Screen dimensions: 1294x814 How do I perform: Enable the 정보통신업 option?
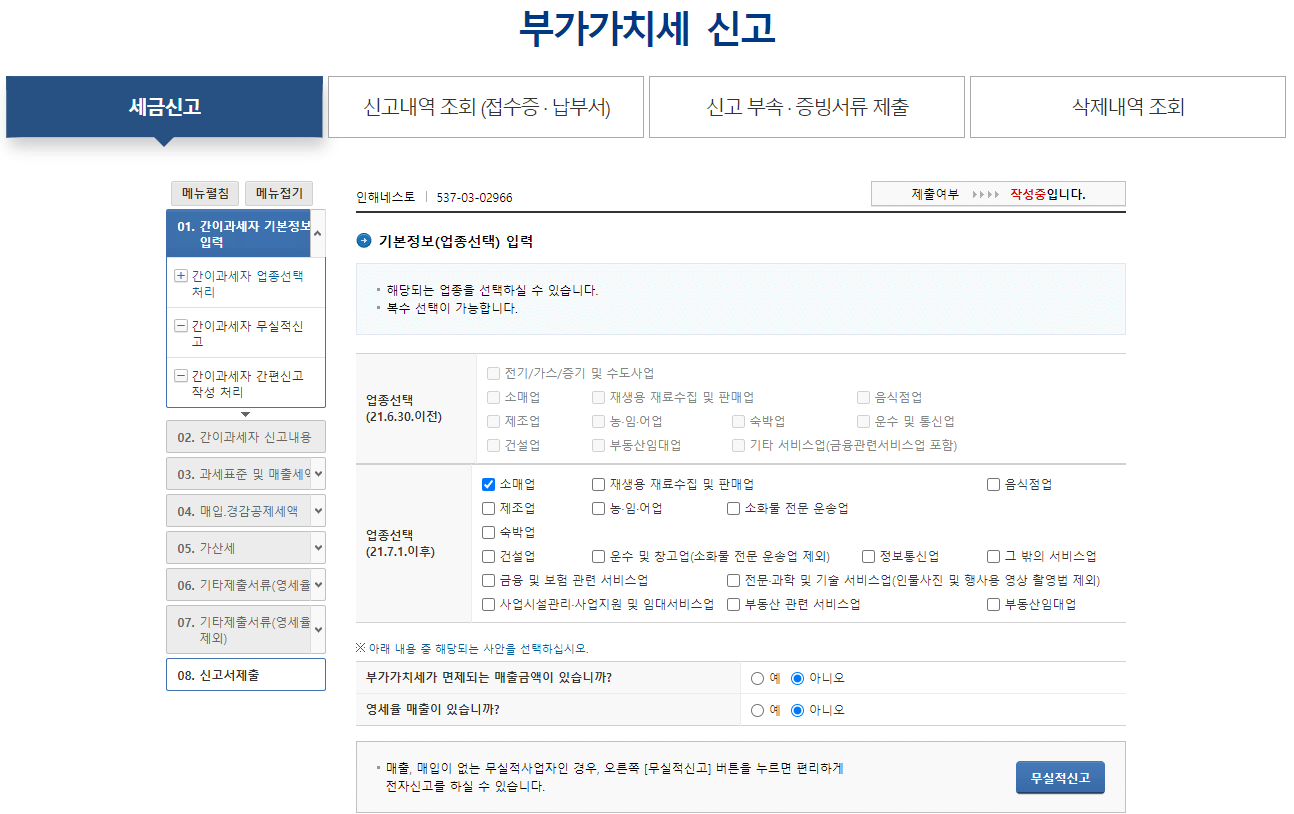pos(868,556)
